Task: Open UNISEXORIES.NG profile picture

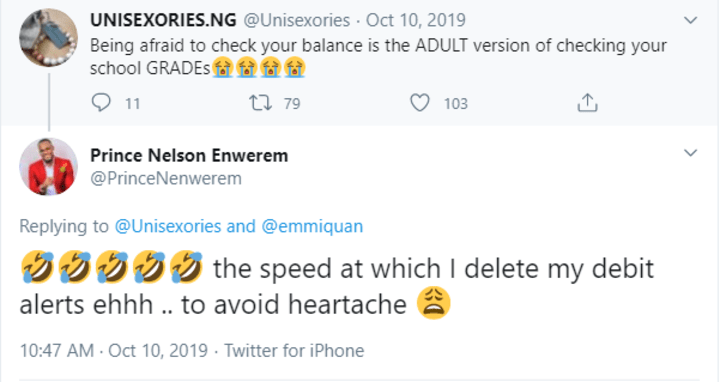Action: [x=48, y=38]
